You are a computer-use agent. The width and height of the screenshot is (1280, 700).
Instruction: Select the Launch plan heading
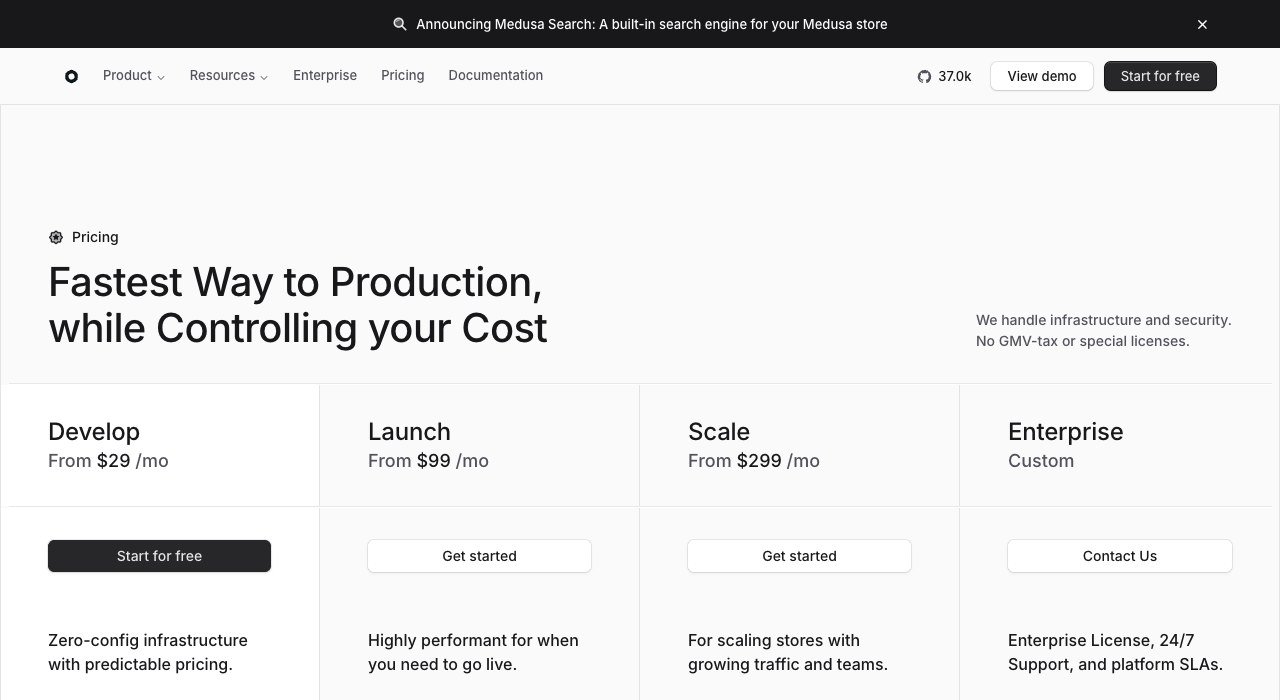tap(409, 432)
